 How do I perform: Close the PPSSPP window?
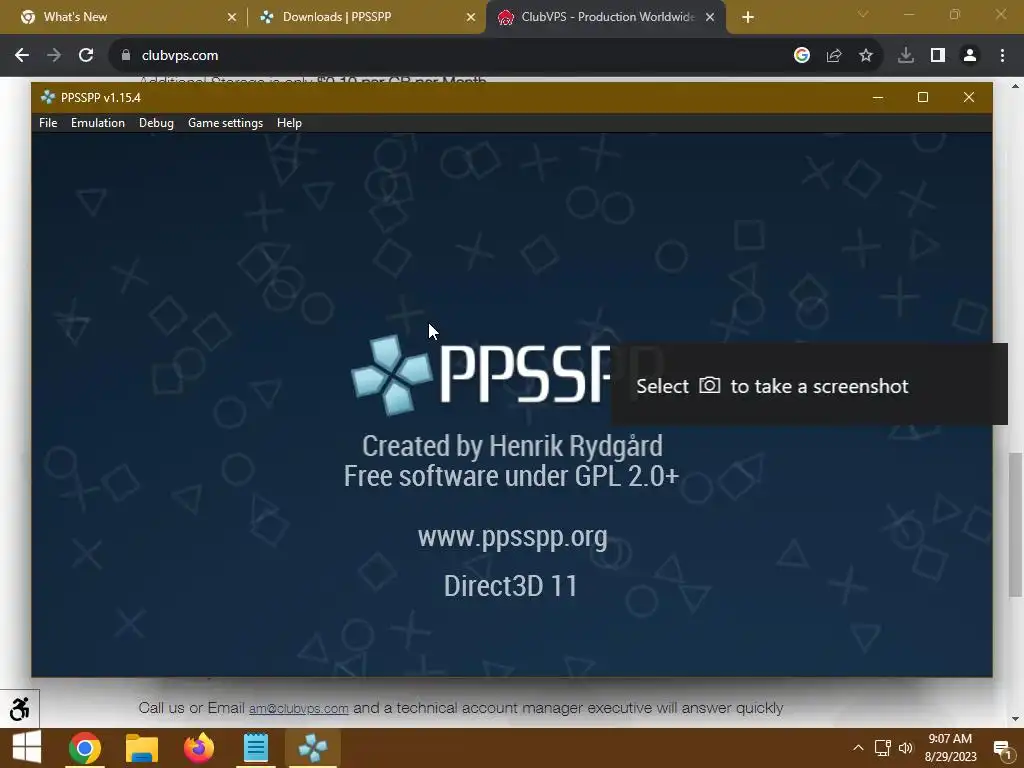pos(968,97)
